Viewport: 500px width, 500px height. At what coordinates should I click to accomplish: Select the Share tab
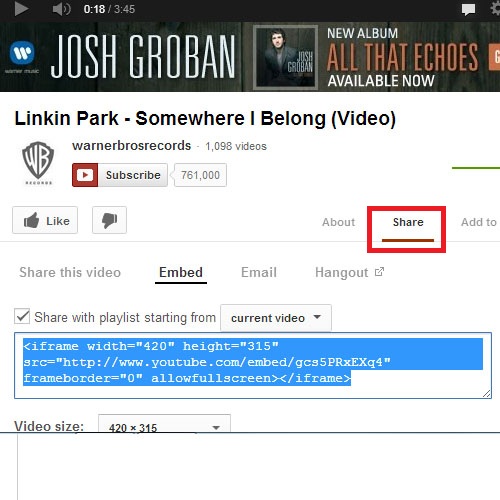pos(408,222)
